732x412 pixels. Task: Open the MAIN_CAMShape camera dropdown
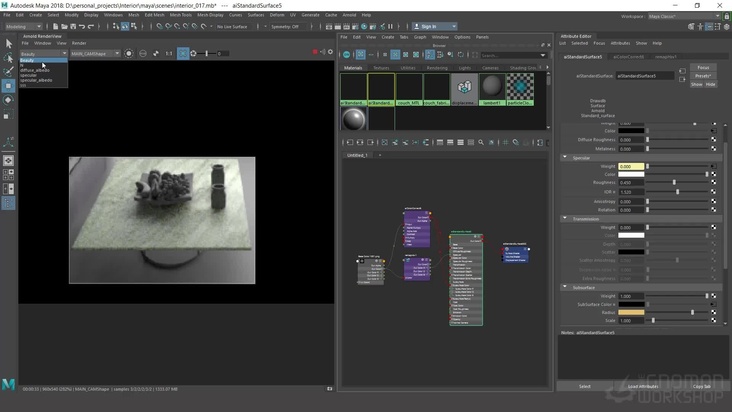pos(95,54)
